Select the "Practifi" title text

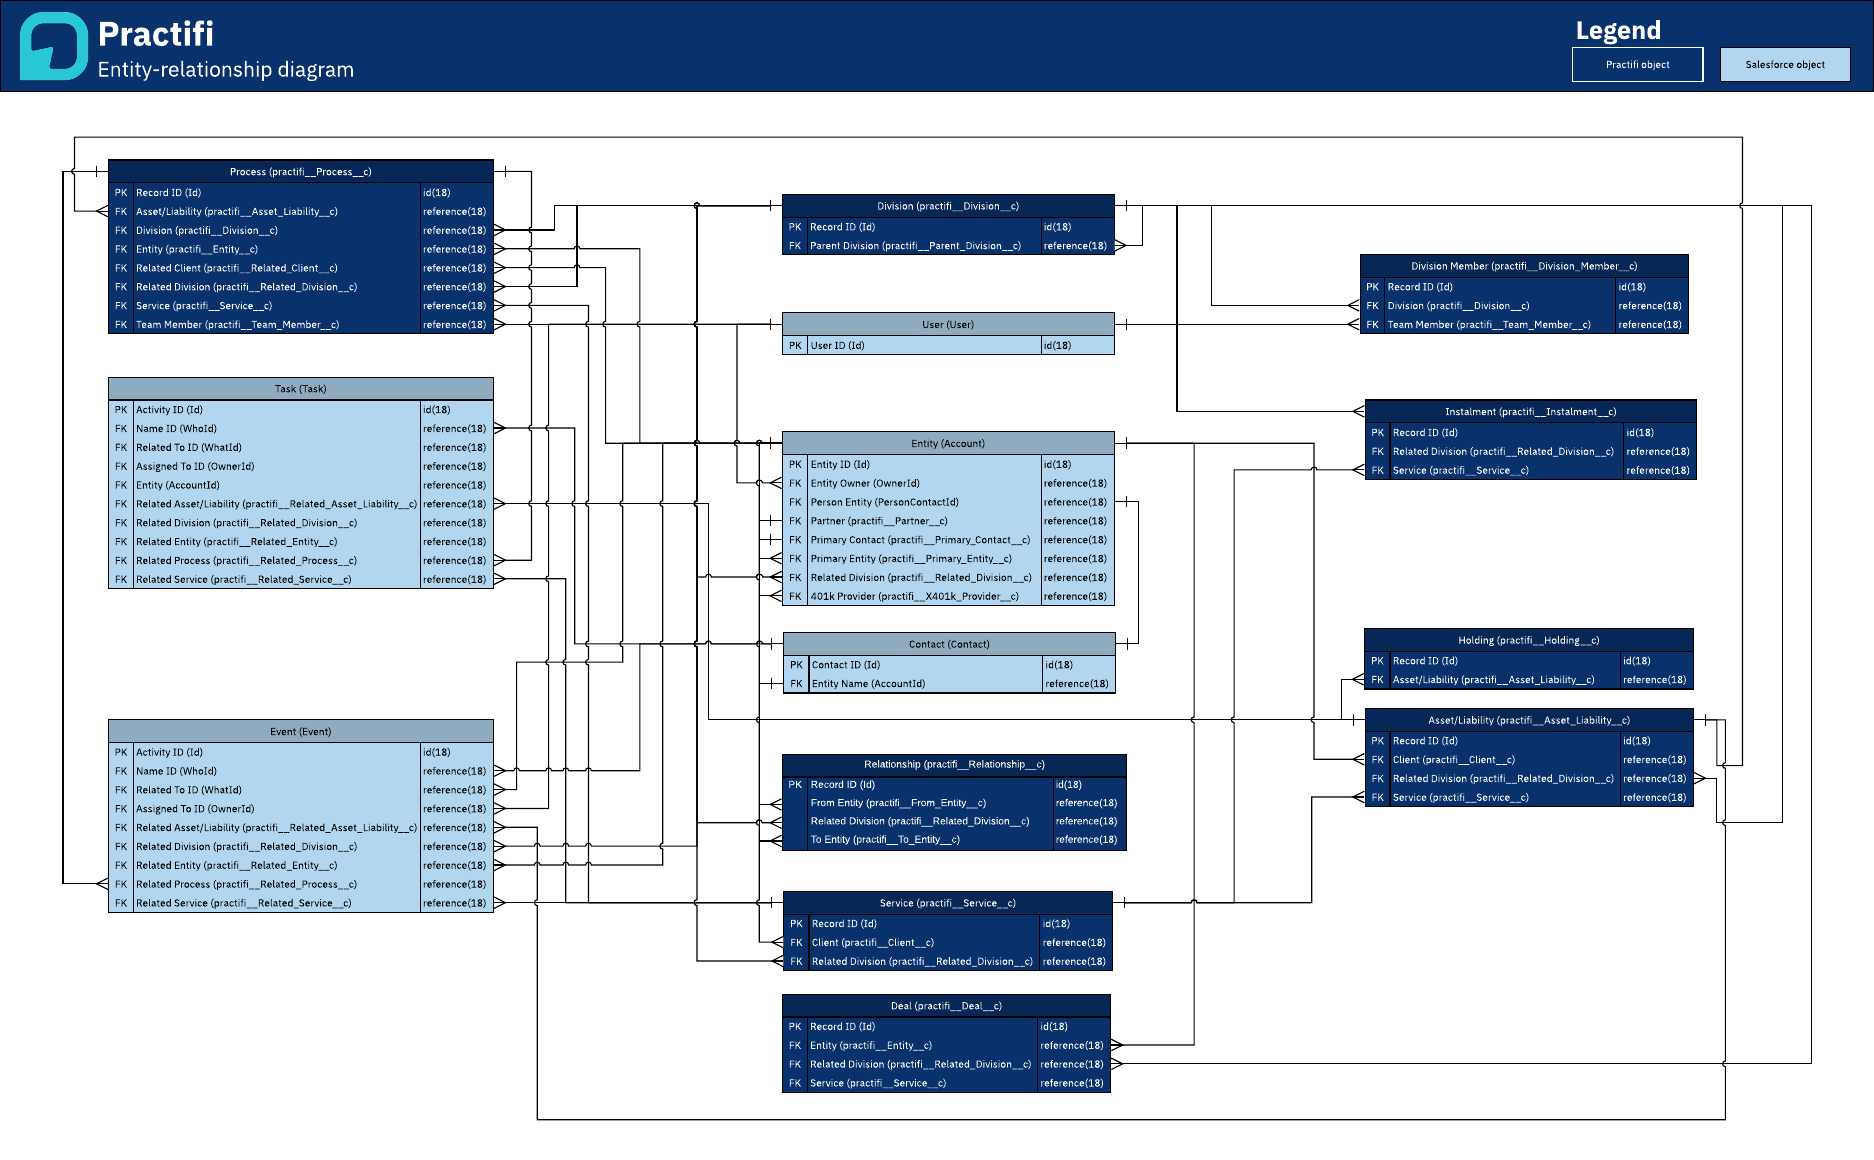156,34
